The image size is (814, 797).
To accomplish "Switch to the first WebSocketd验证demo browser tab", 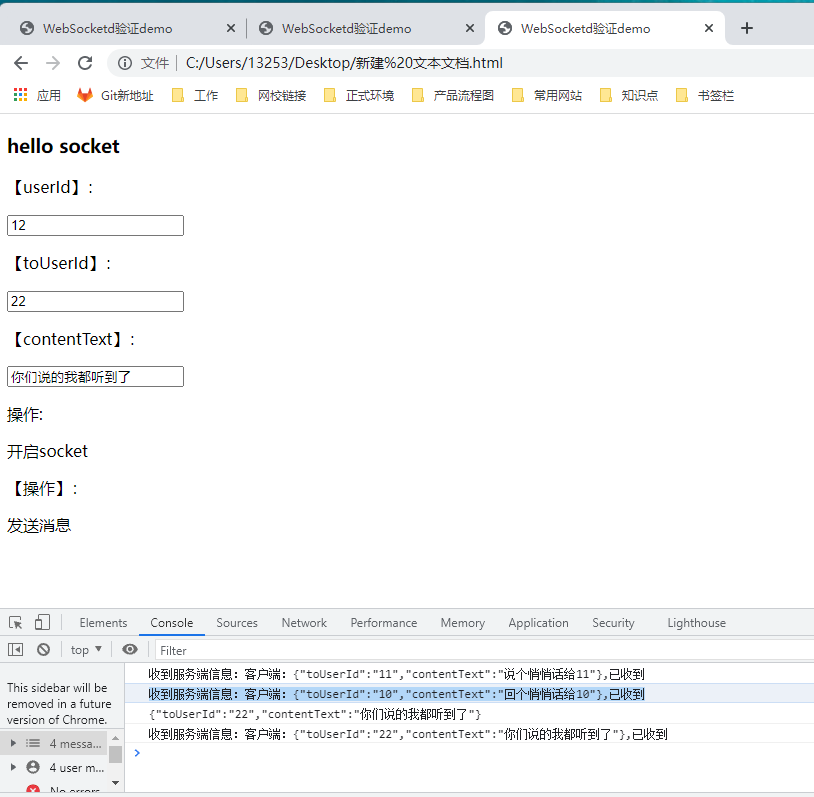I will click(123, 28).
